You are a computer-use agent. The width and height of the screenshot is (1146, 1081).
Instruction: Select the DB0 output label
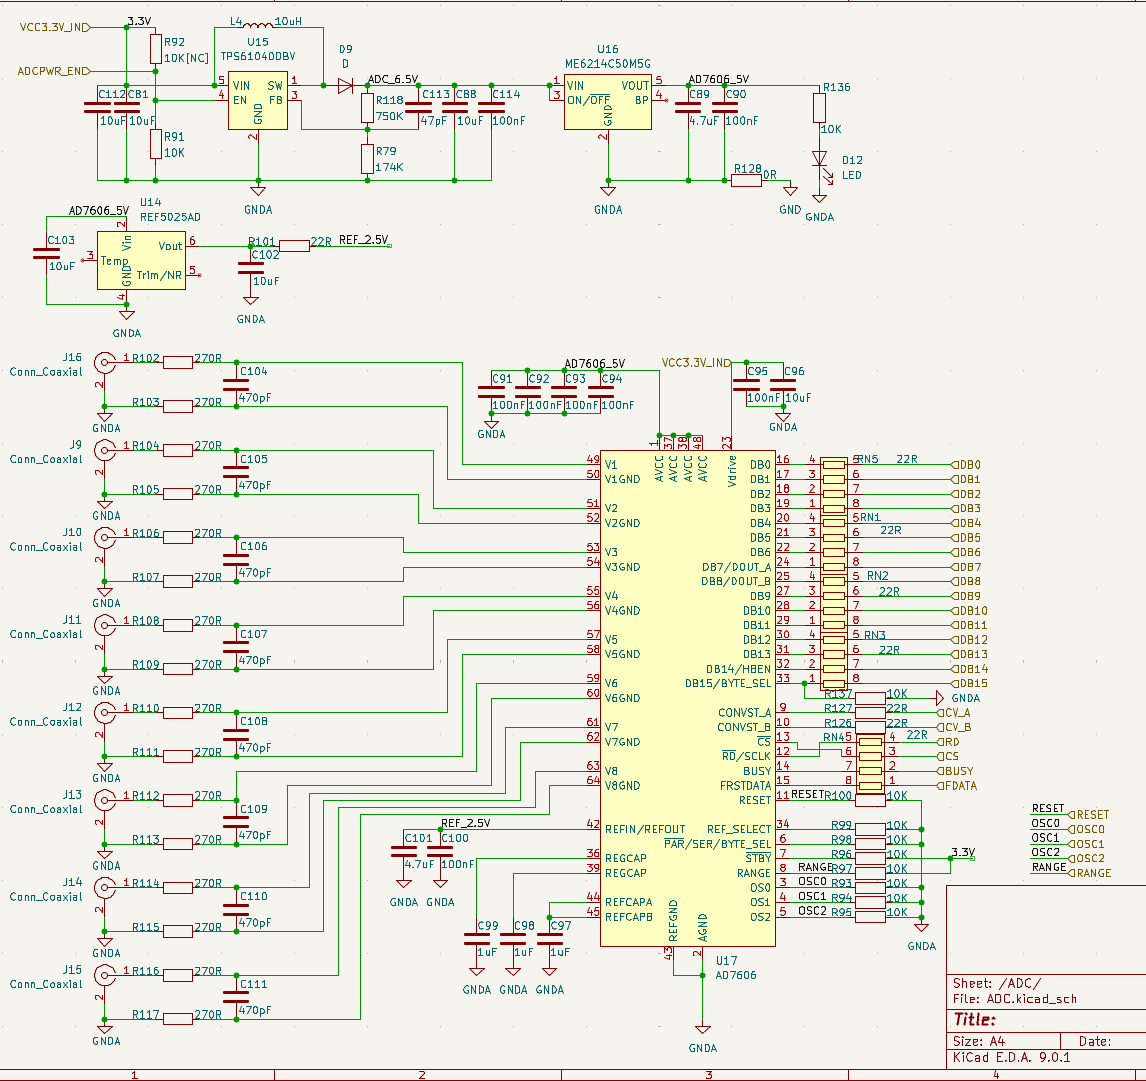[x=968, y=465]
